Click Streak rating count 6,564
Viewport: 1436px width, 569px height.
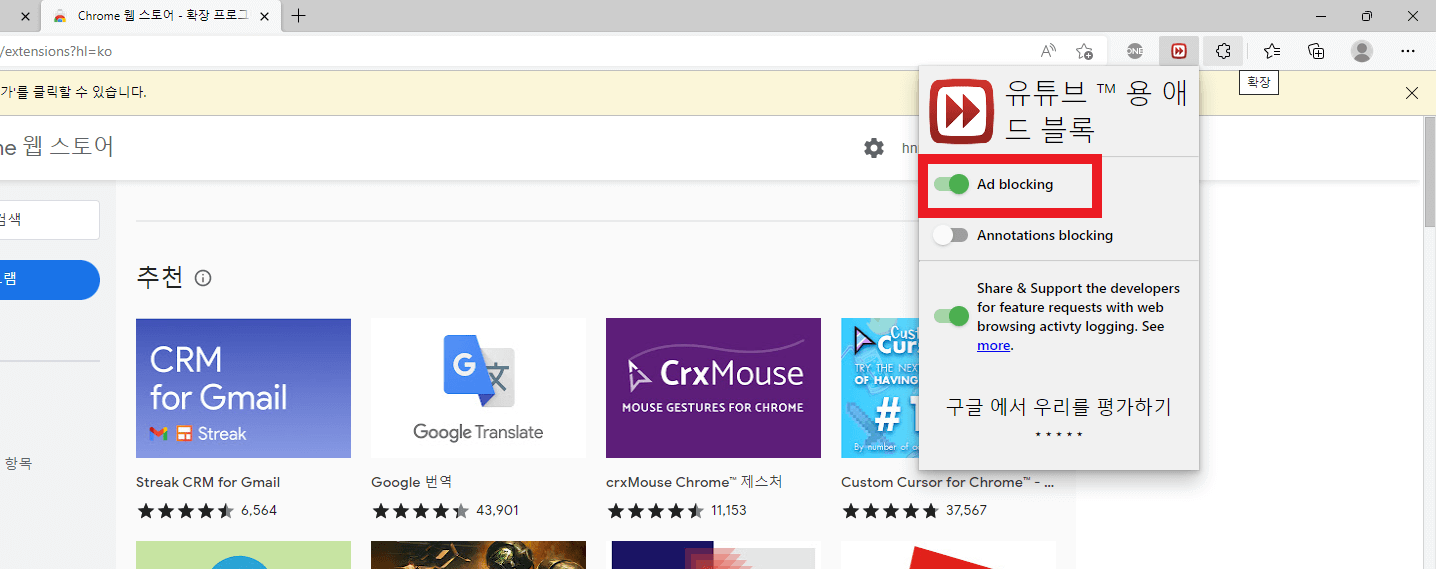pos(259,510)
